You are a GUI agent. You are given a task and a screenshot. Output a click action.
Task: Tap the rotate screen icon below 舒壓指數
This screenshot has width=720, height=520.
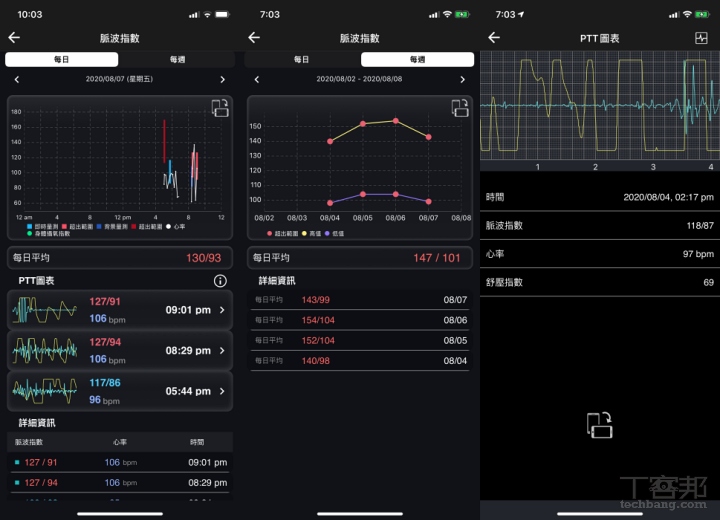(599, 424)
